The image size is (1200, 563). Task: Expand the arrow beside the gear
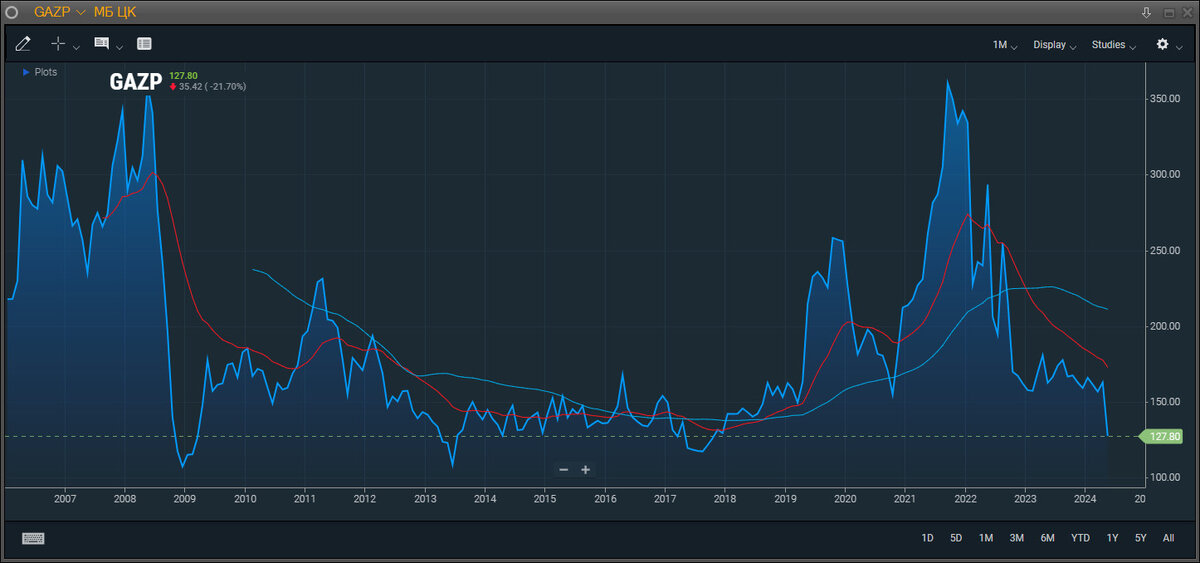point(1181,46)
